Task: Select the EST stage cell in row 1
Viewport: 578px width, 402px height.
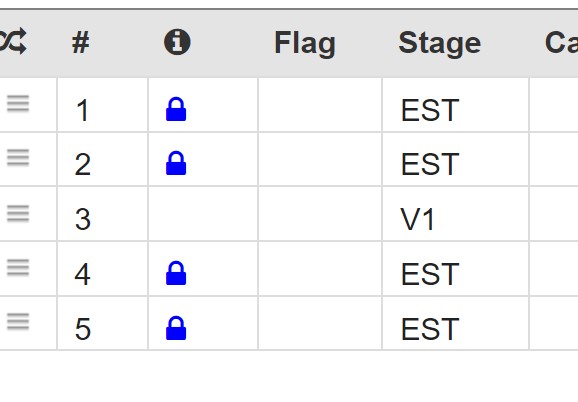Action: click(x=456, y=105)
